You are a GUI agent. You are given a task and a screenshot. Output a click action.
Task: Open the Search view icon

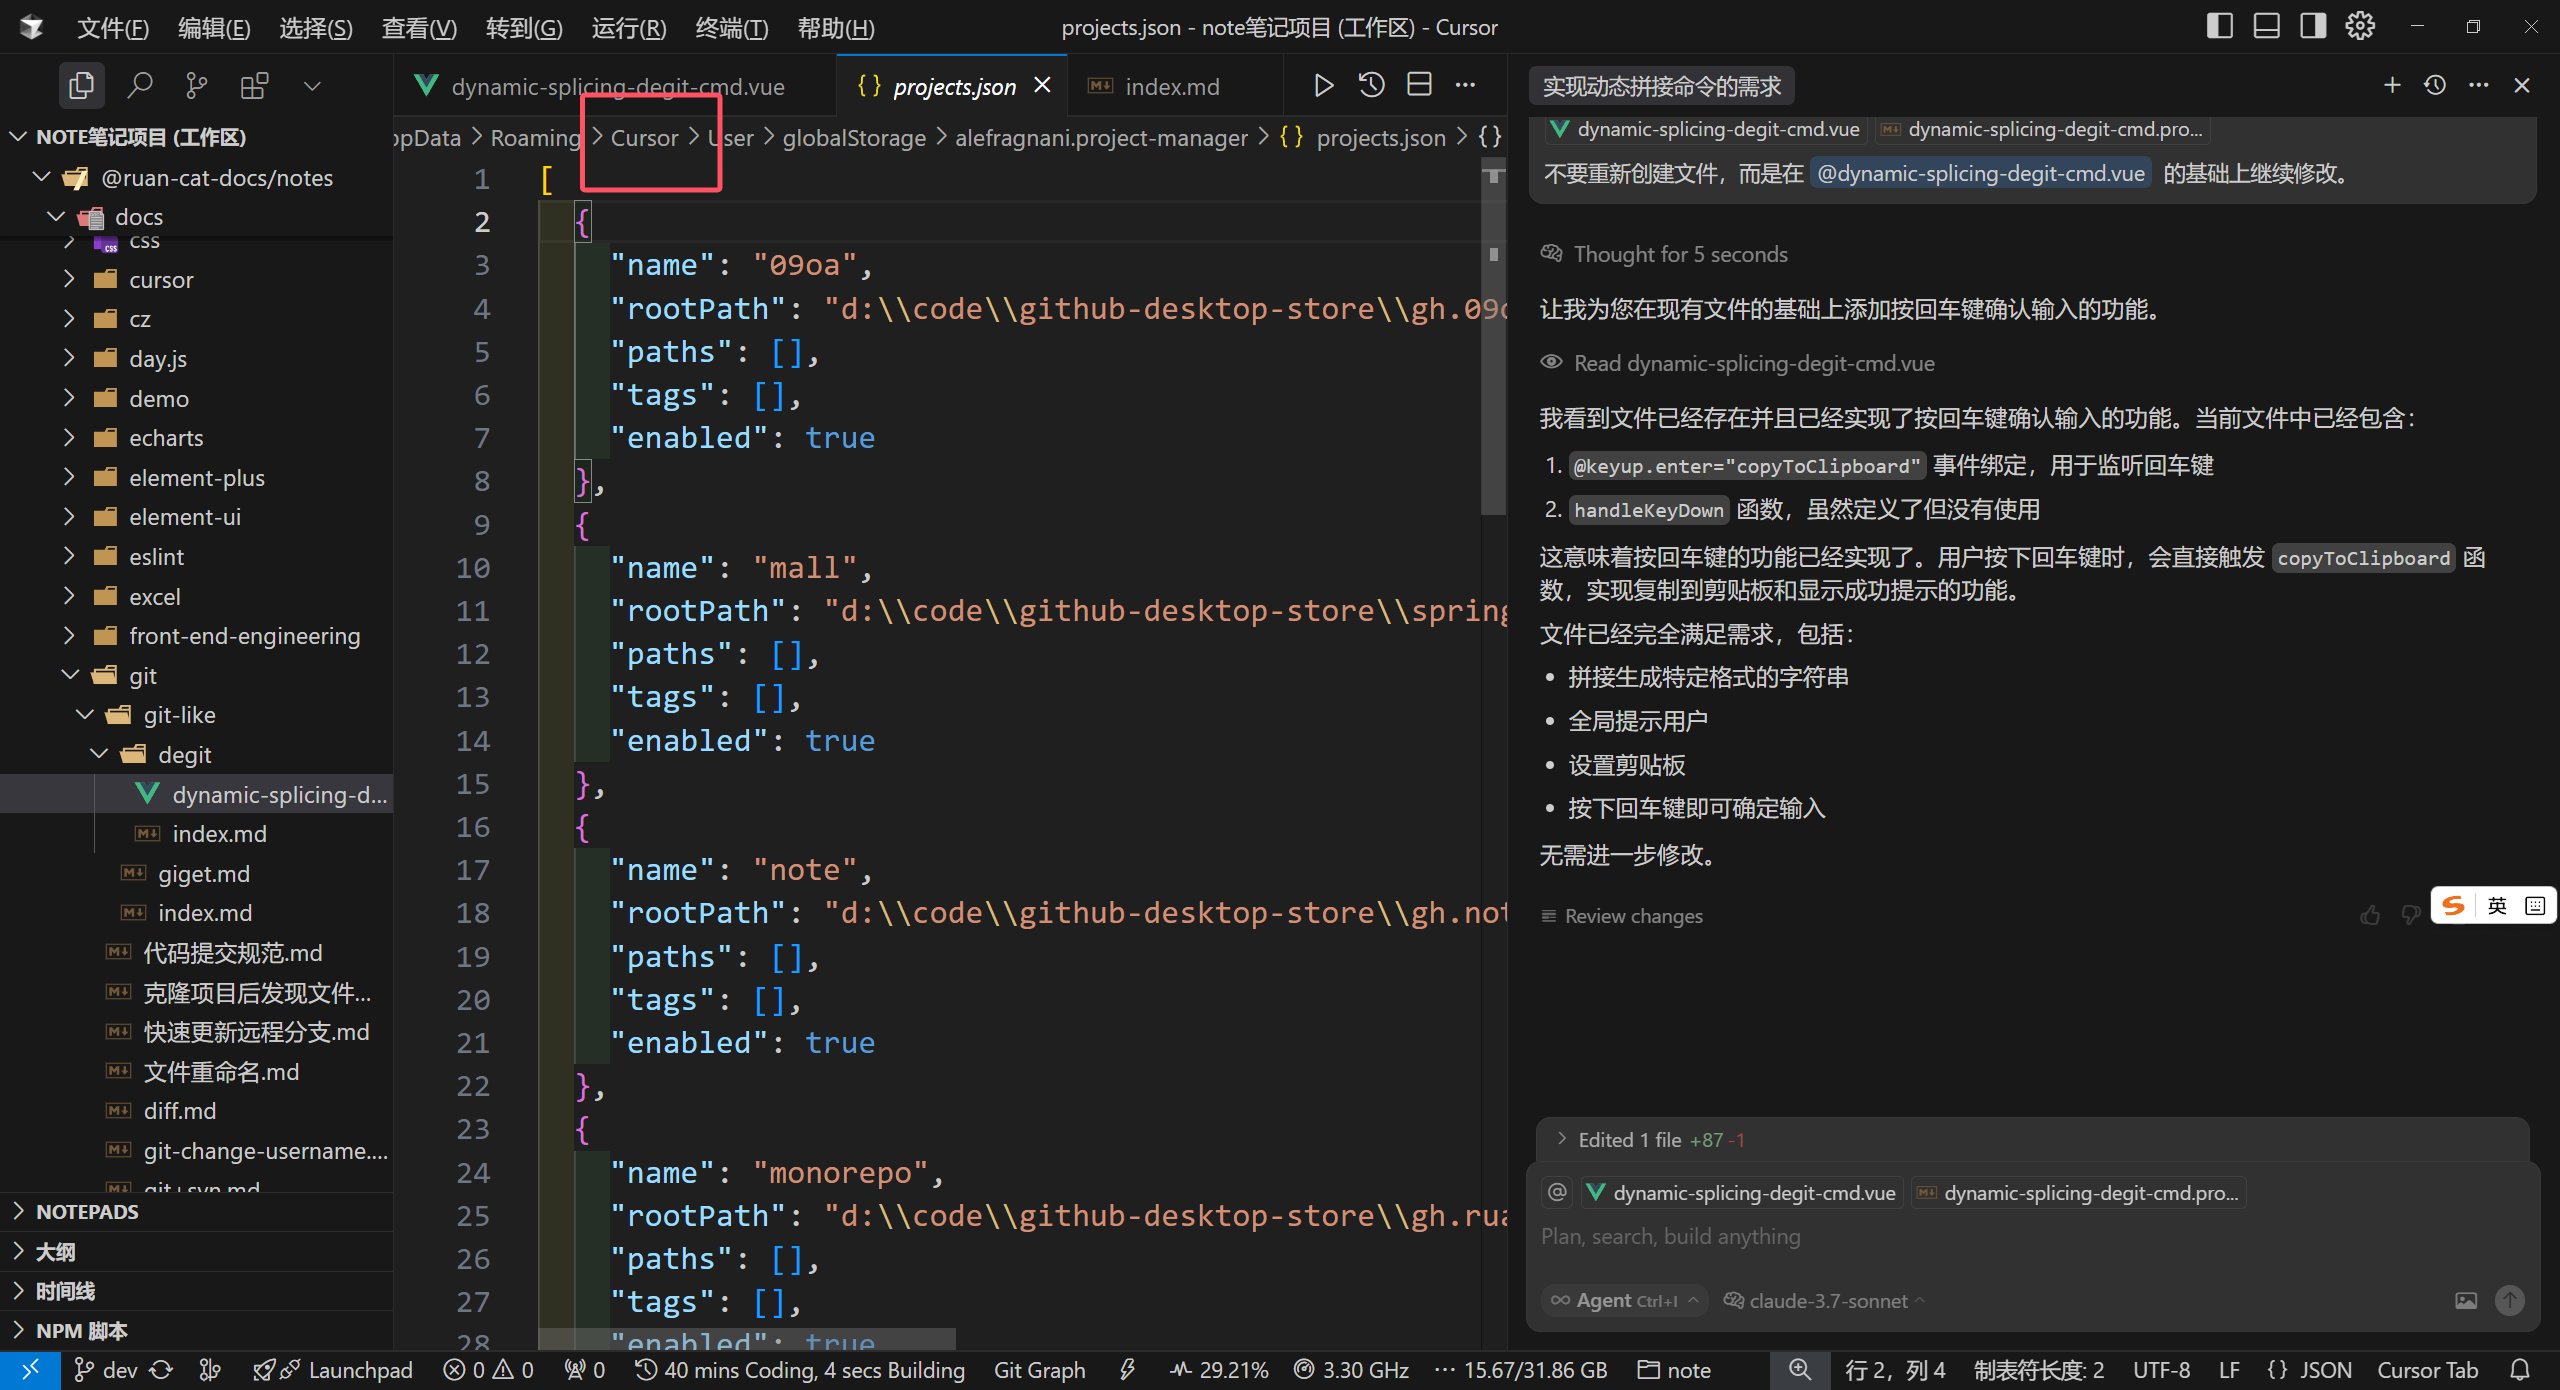[x=139, y=86]
